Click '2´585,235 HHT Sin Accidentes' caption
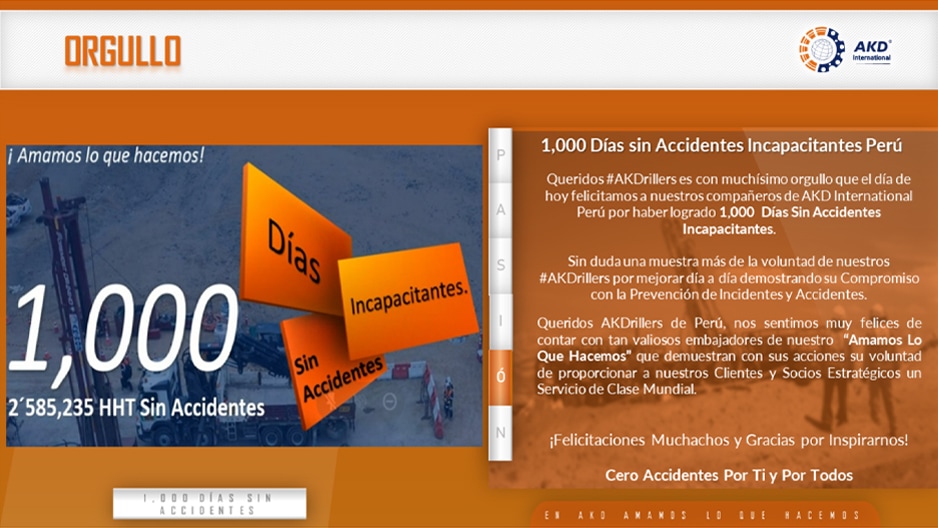This screenshot has height=528, width=938. 138,407
